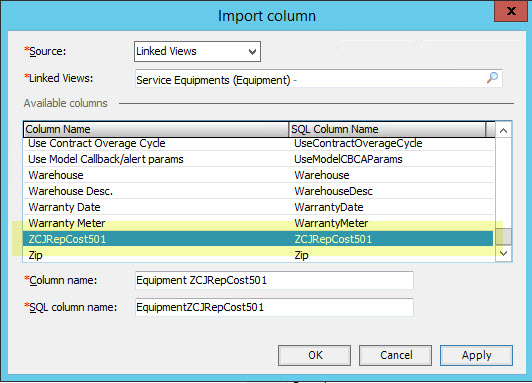Select the Warranty Date row
Screen dimensions: 532x383
coord(258,207)
